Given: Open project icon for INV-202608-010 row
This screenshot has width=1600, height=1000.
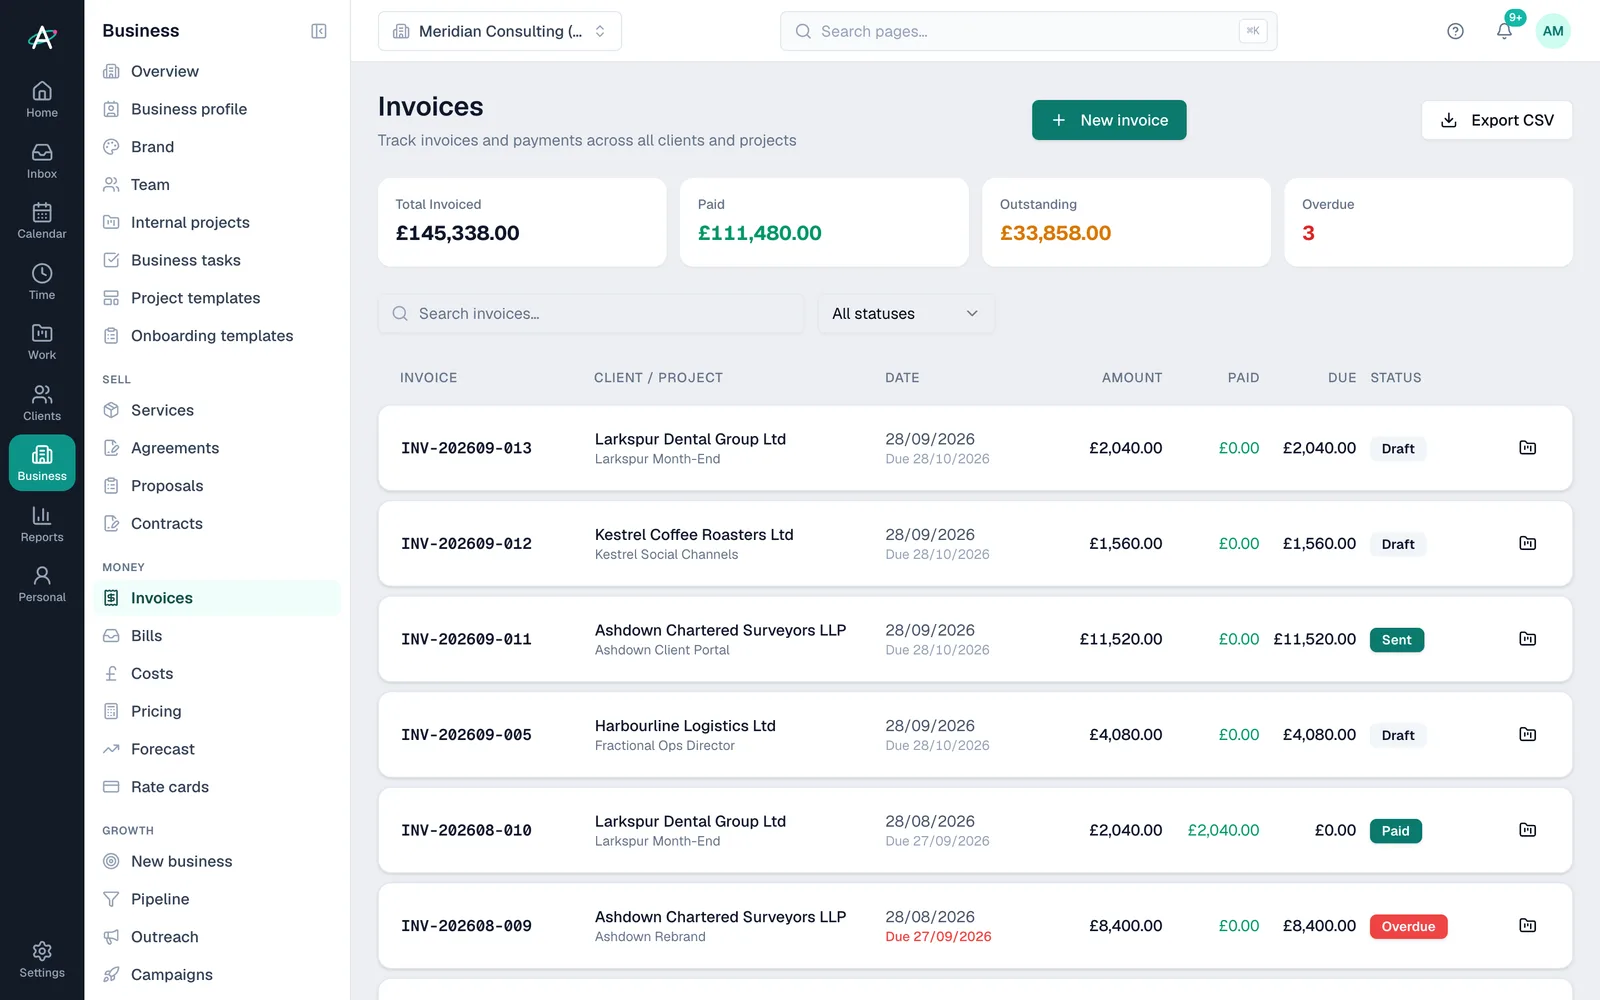Looking at the screenshot, I should click(1527, 830).
